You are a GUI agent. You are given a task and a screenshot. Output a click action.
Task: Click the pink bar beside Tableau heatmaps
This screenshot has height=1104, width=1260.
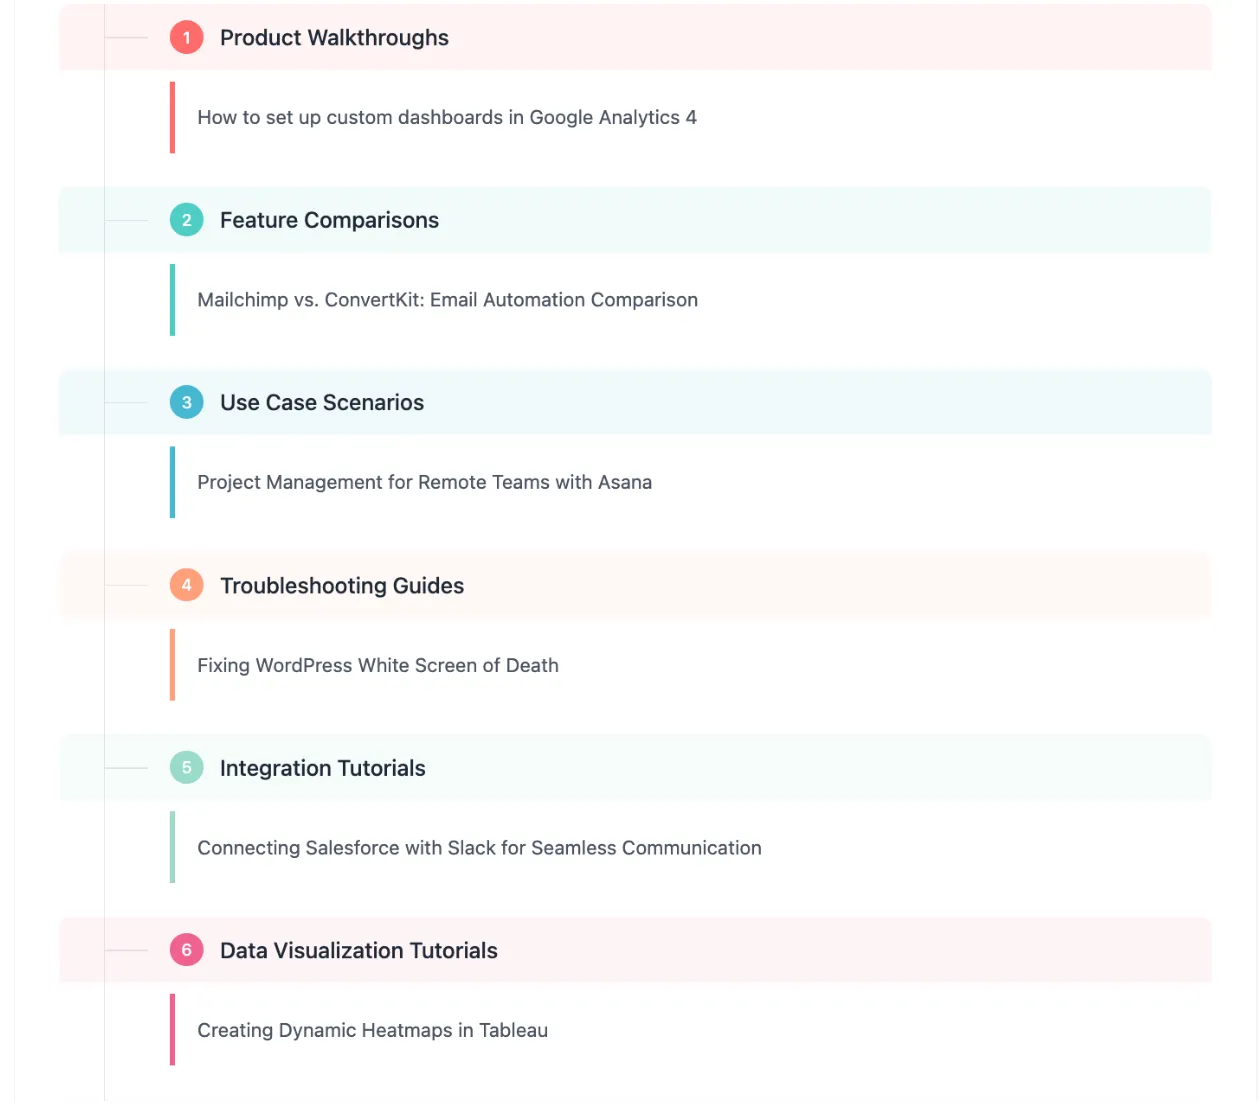(172, 1030)
